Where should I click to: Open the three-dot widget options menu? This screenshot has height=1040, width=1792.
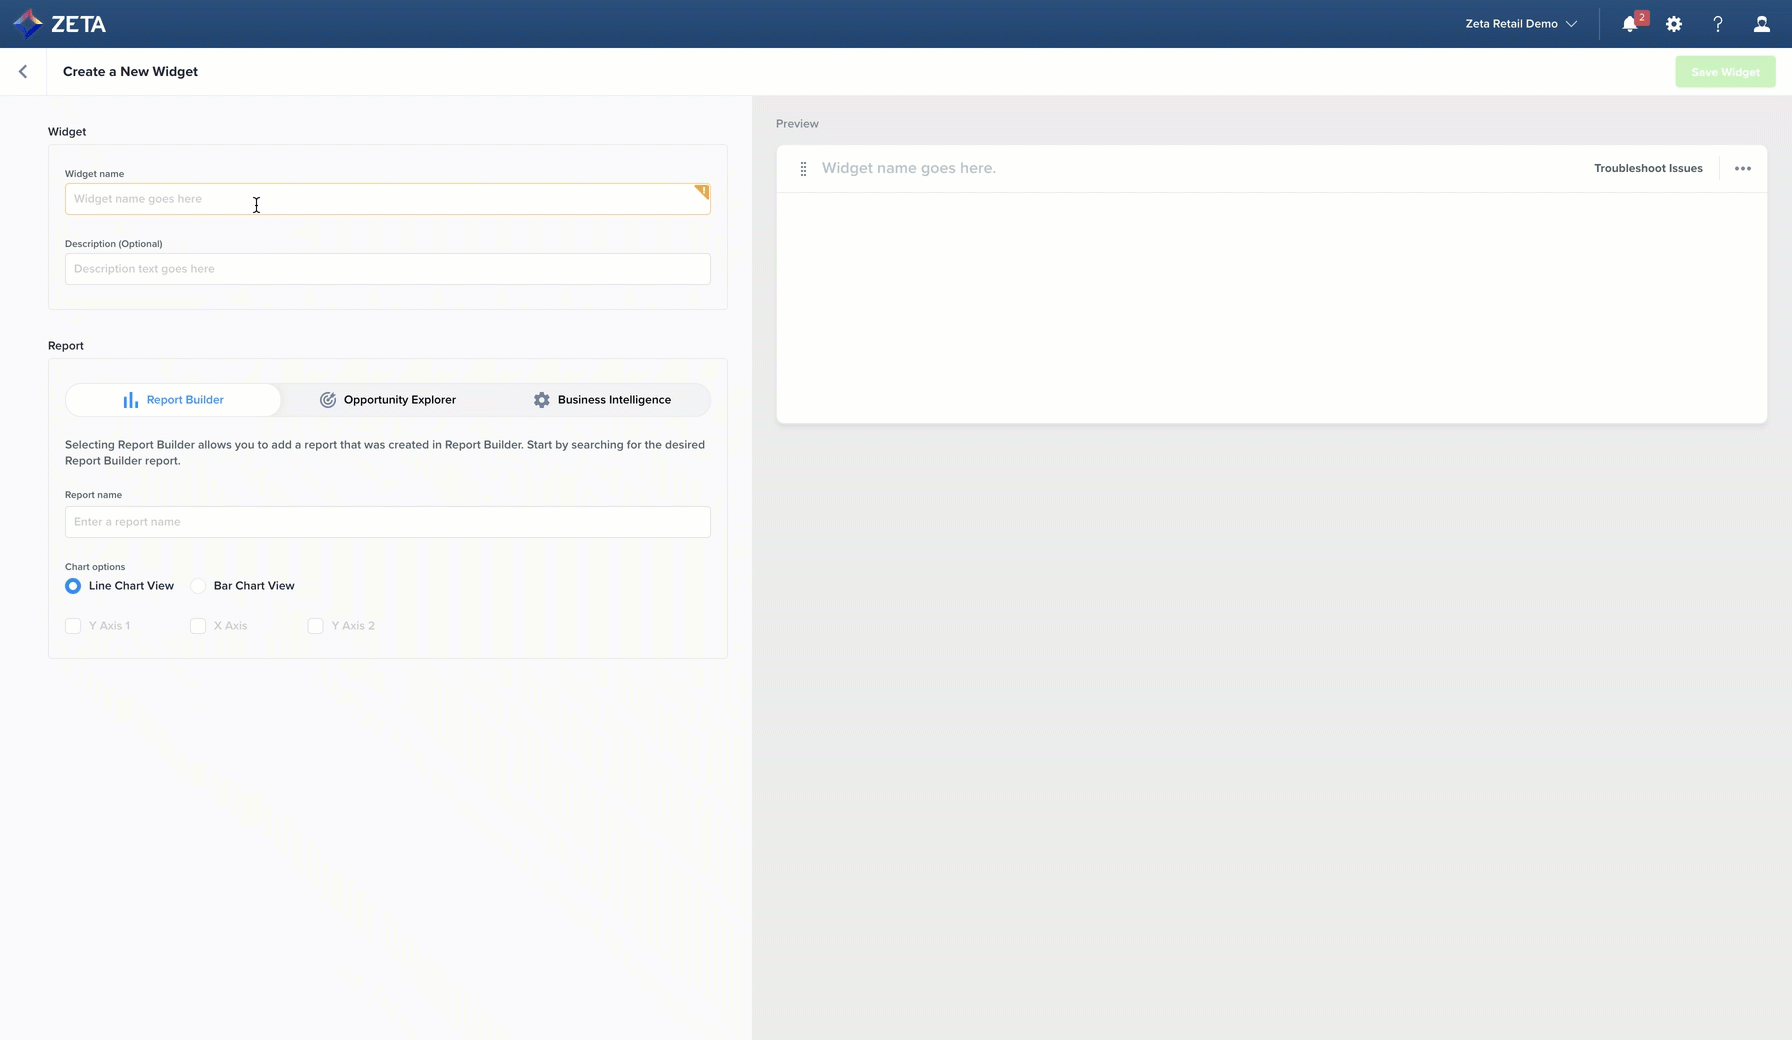point(1742,169)
